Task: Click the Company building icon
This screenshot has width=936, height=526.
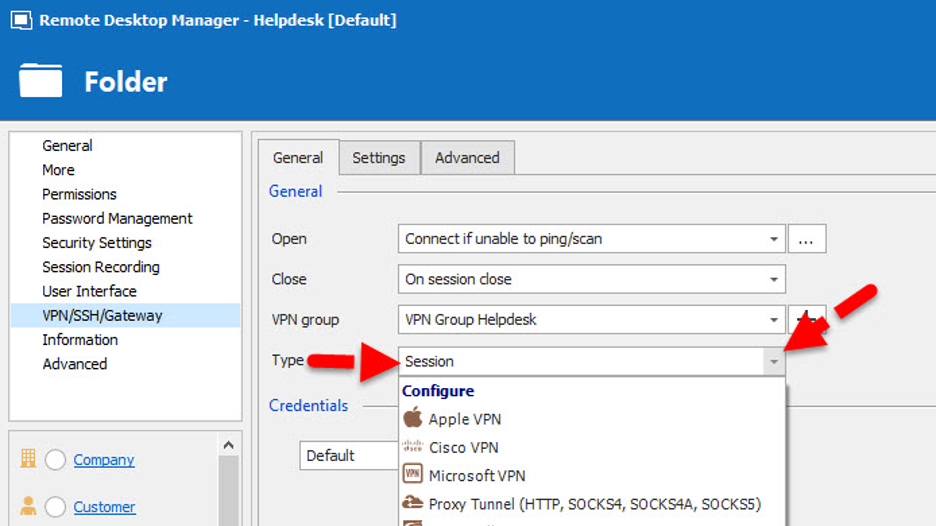Action: (x=28, y=459)
